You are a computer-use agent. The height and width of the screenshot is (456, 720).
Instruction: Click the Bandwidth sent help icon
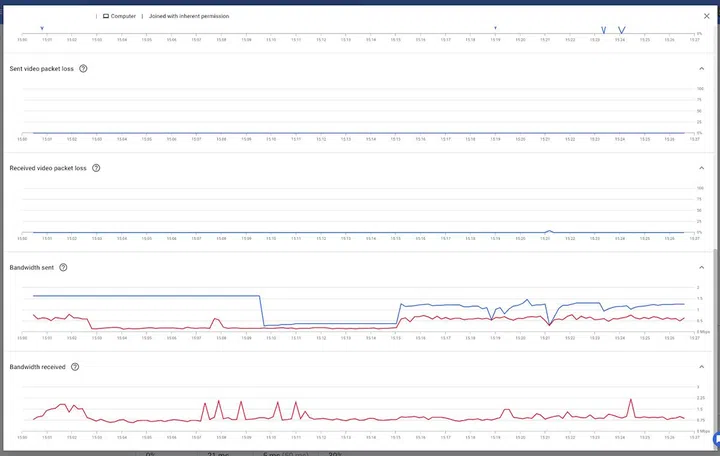(x=63, y=268)
